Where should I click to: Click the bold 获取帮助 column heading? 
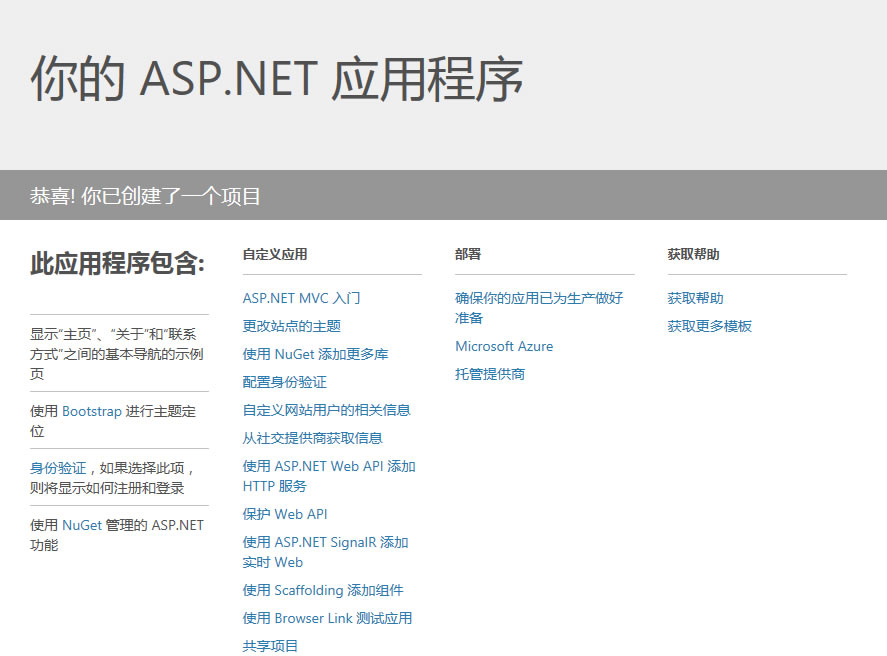tap(693, 254)
